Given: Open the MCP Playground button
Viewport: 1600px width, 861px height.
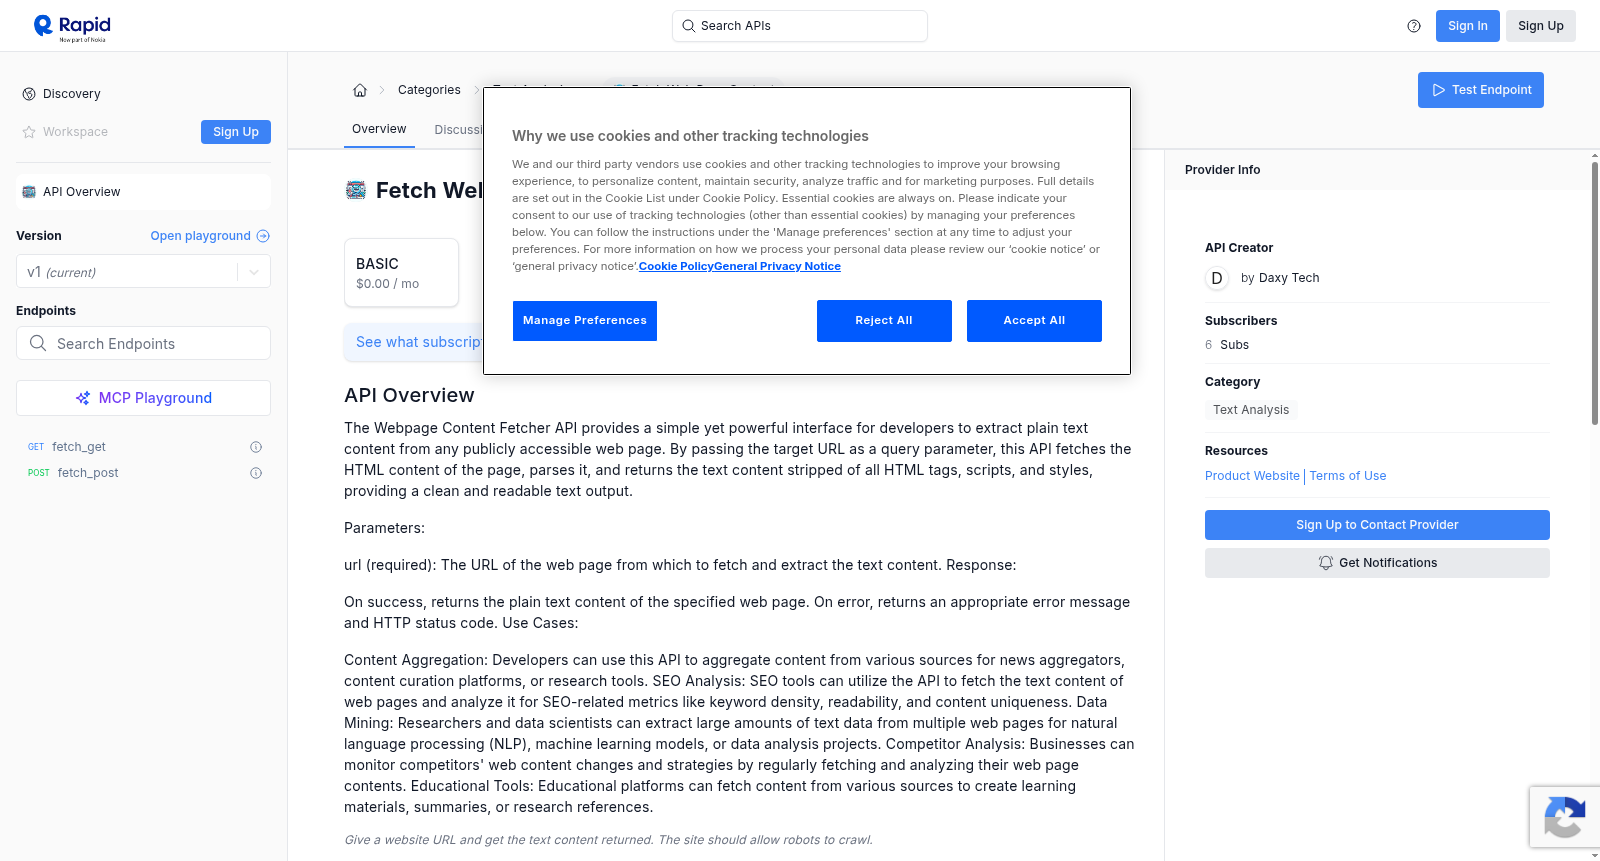Looking at the screenshot, I should coord(143,398).
